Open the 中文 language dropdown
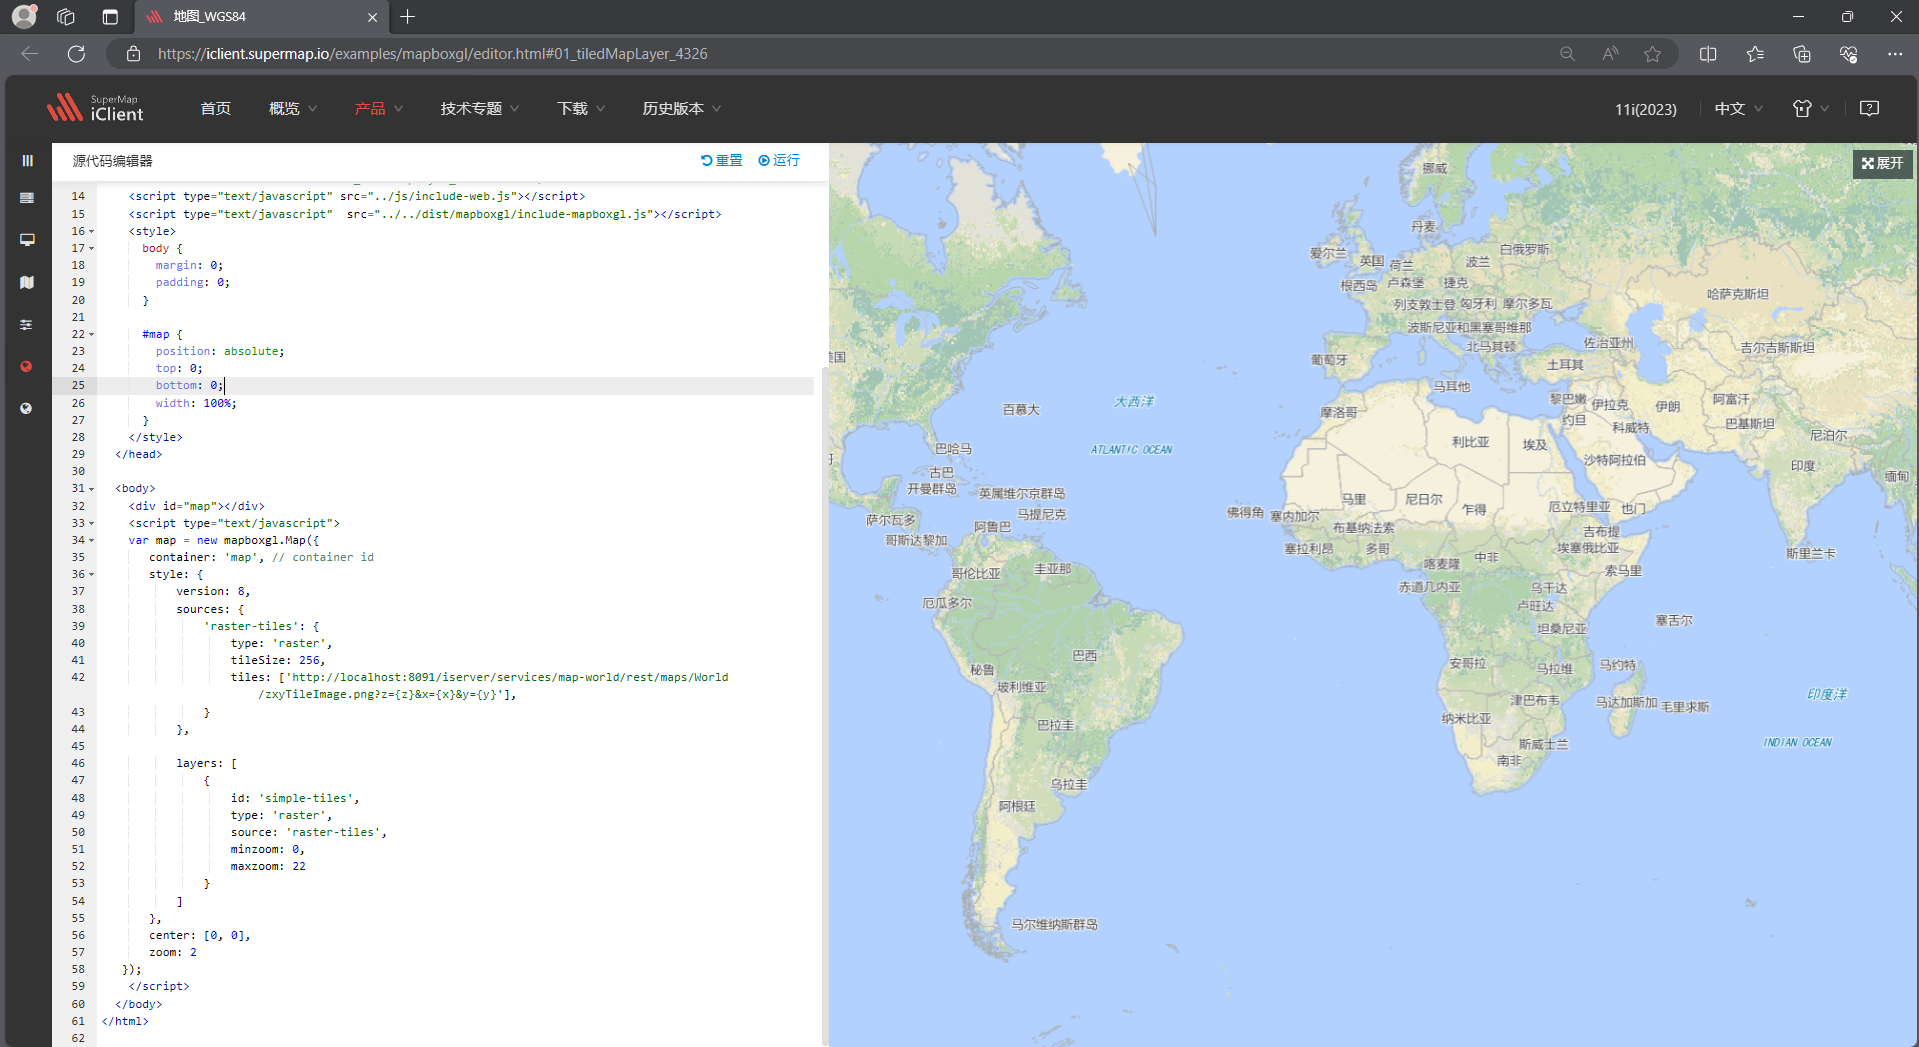This screenshot has height=1047, width=1919. (1738, 108)
